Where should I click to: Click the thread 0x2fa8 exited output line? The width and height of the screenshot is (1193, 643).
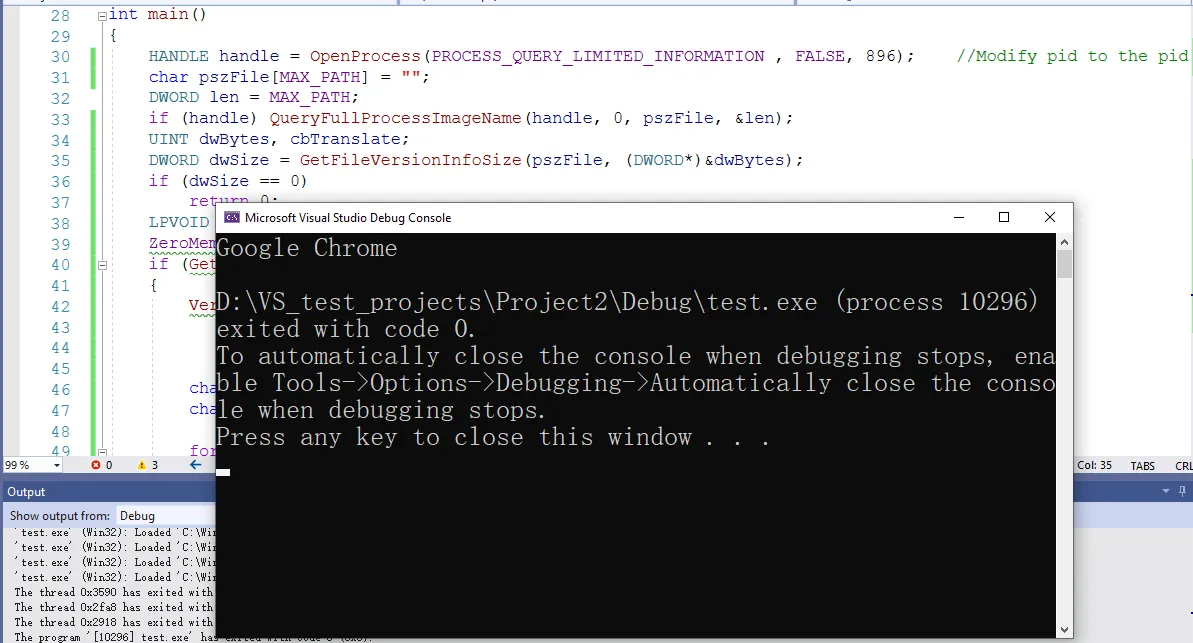(114, 607)
